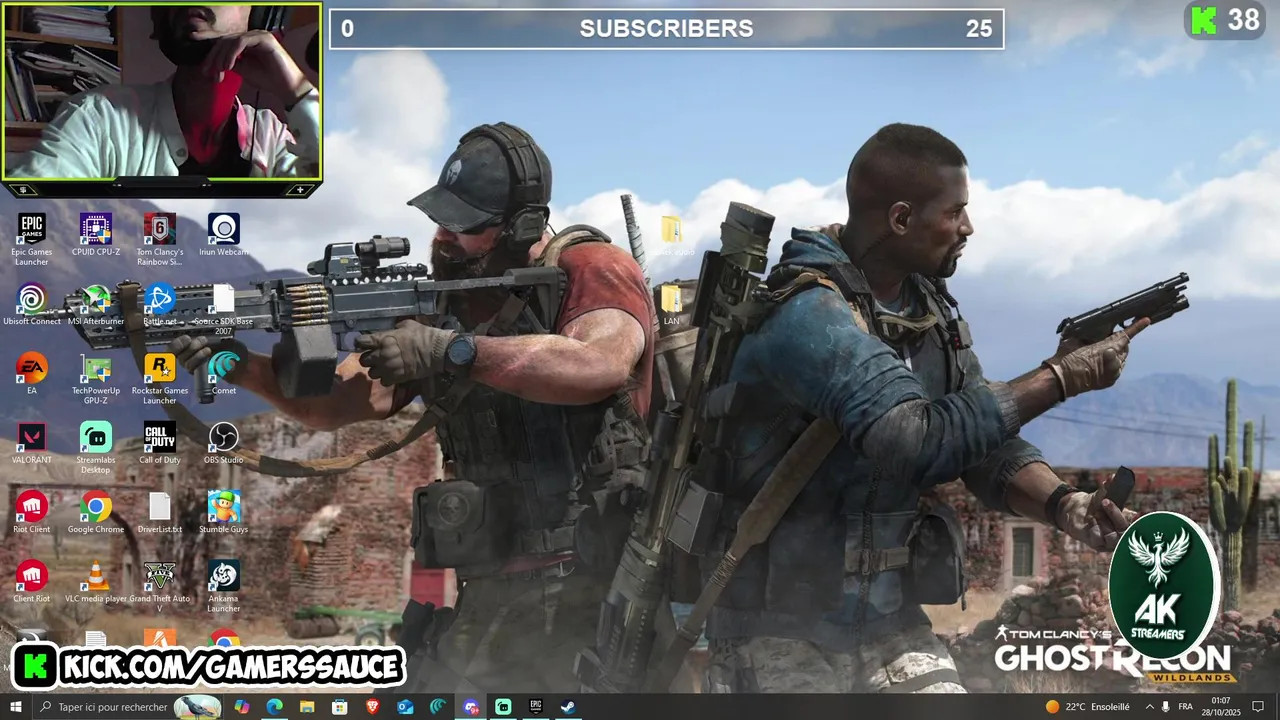Select the Ubisoft Connect desktop icon
The height and width of the screenshot is (720, 1280).
click(32, 305)
